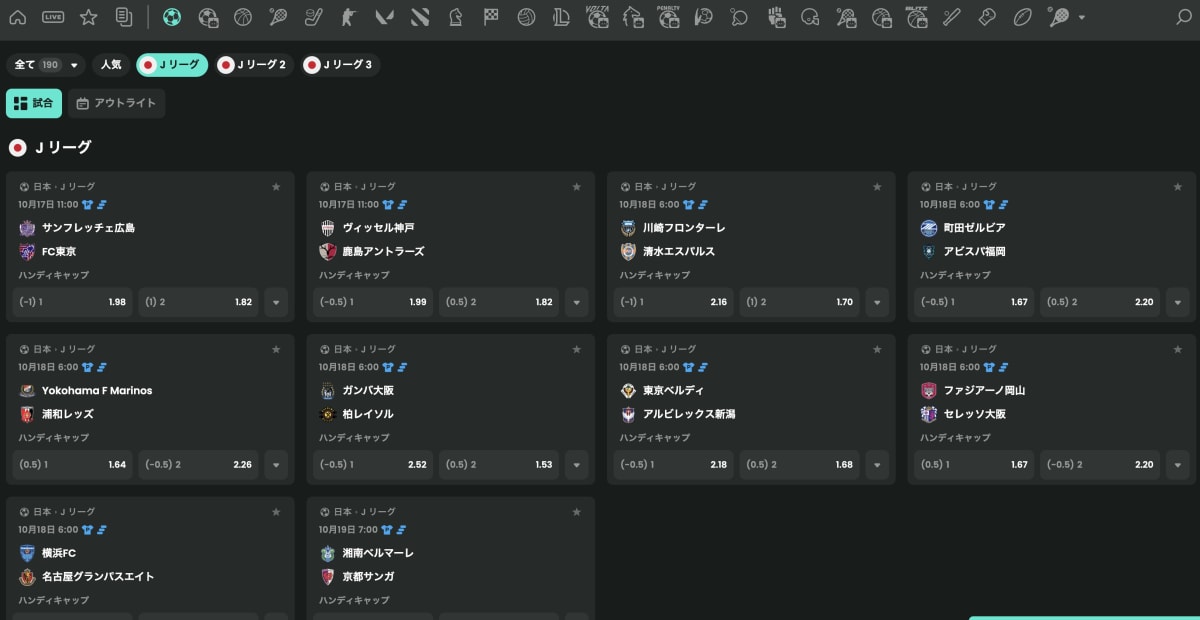Favorite the 川崎フロンターレ match star
This screenshot has height=620, width=1200.
pyautogui.click(x=877, y=187)
